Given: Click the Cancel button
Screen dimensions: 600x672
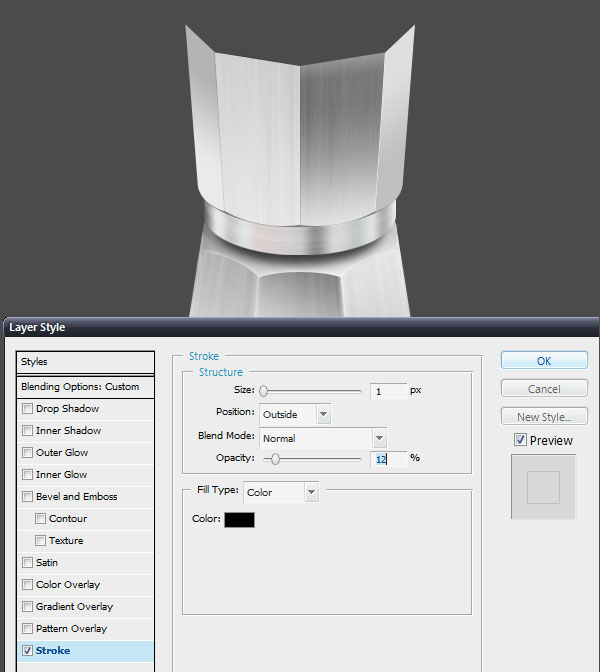Looking at the screenshot, I should click(544, 389).
